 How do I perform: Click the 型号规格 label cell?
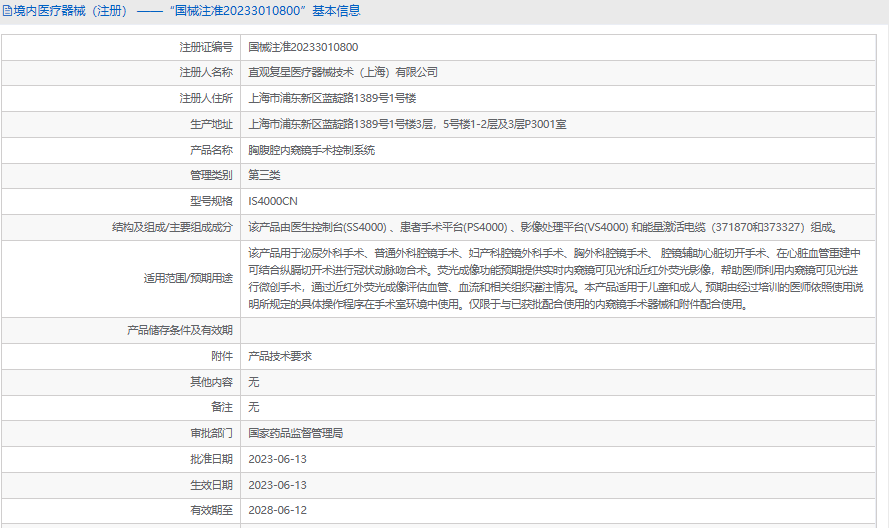121,201
